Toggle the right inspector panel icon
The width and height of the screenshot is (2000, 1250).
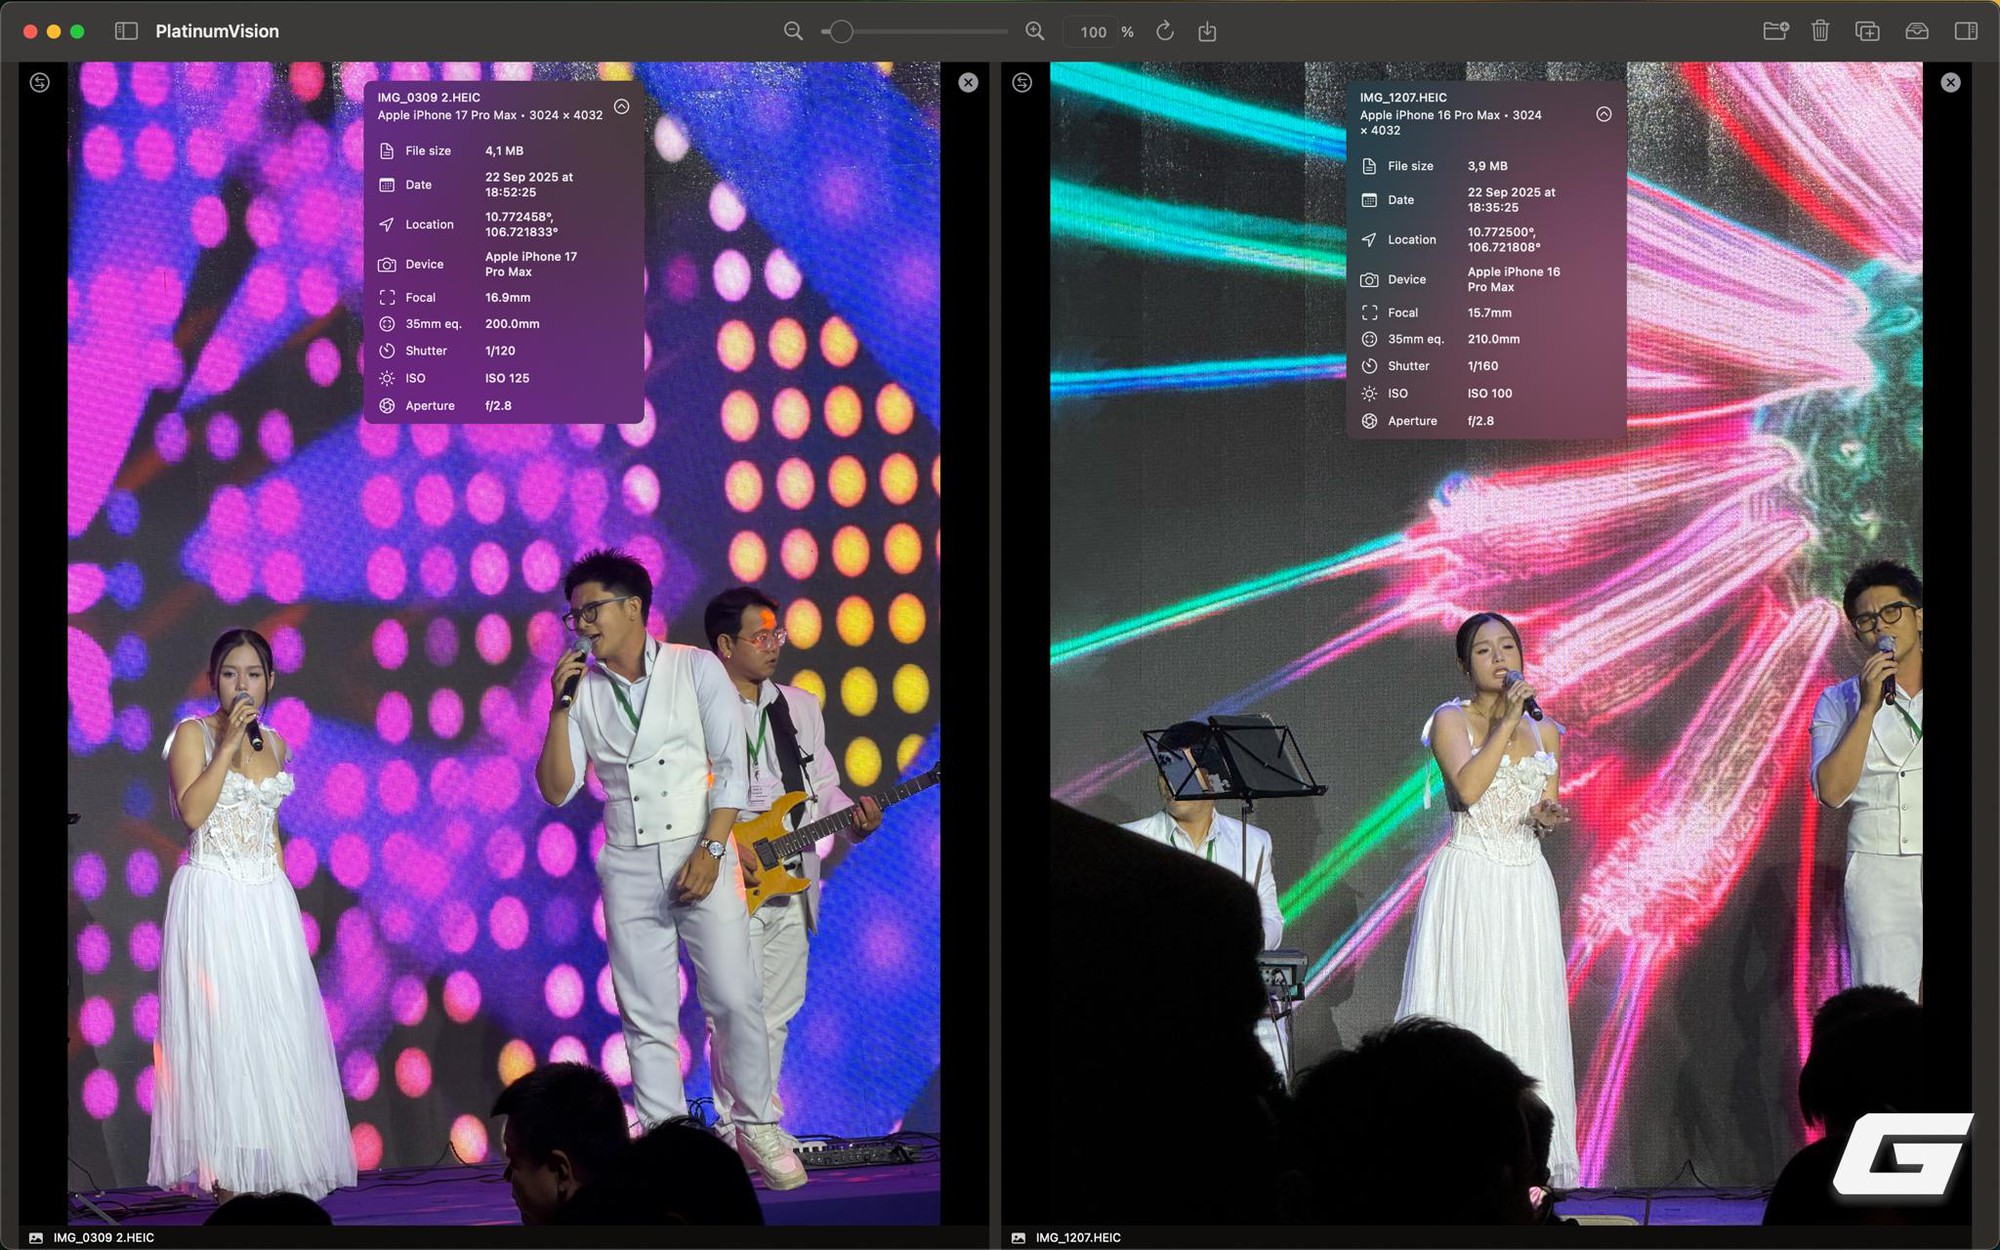[x=1966, y=31]
